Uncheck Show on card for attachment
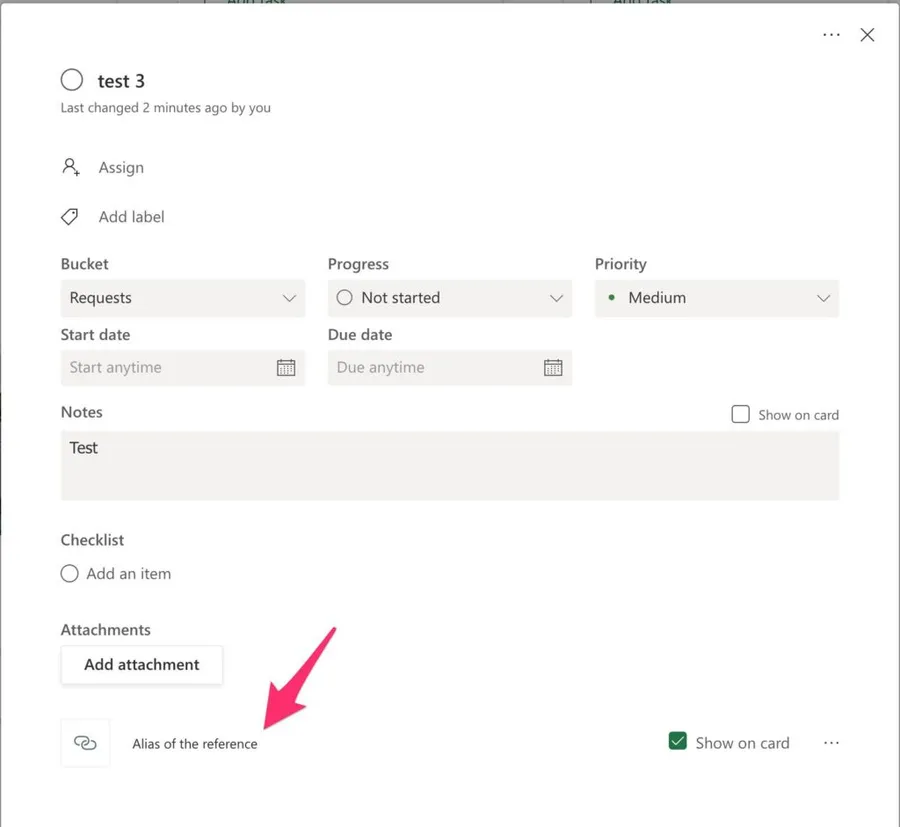The width and height of the screenshot is (900, 827). (x=678, y=742)
